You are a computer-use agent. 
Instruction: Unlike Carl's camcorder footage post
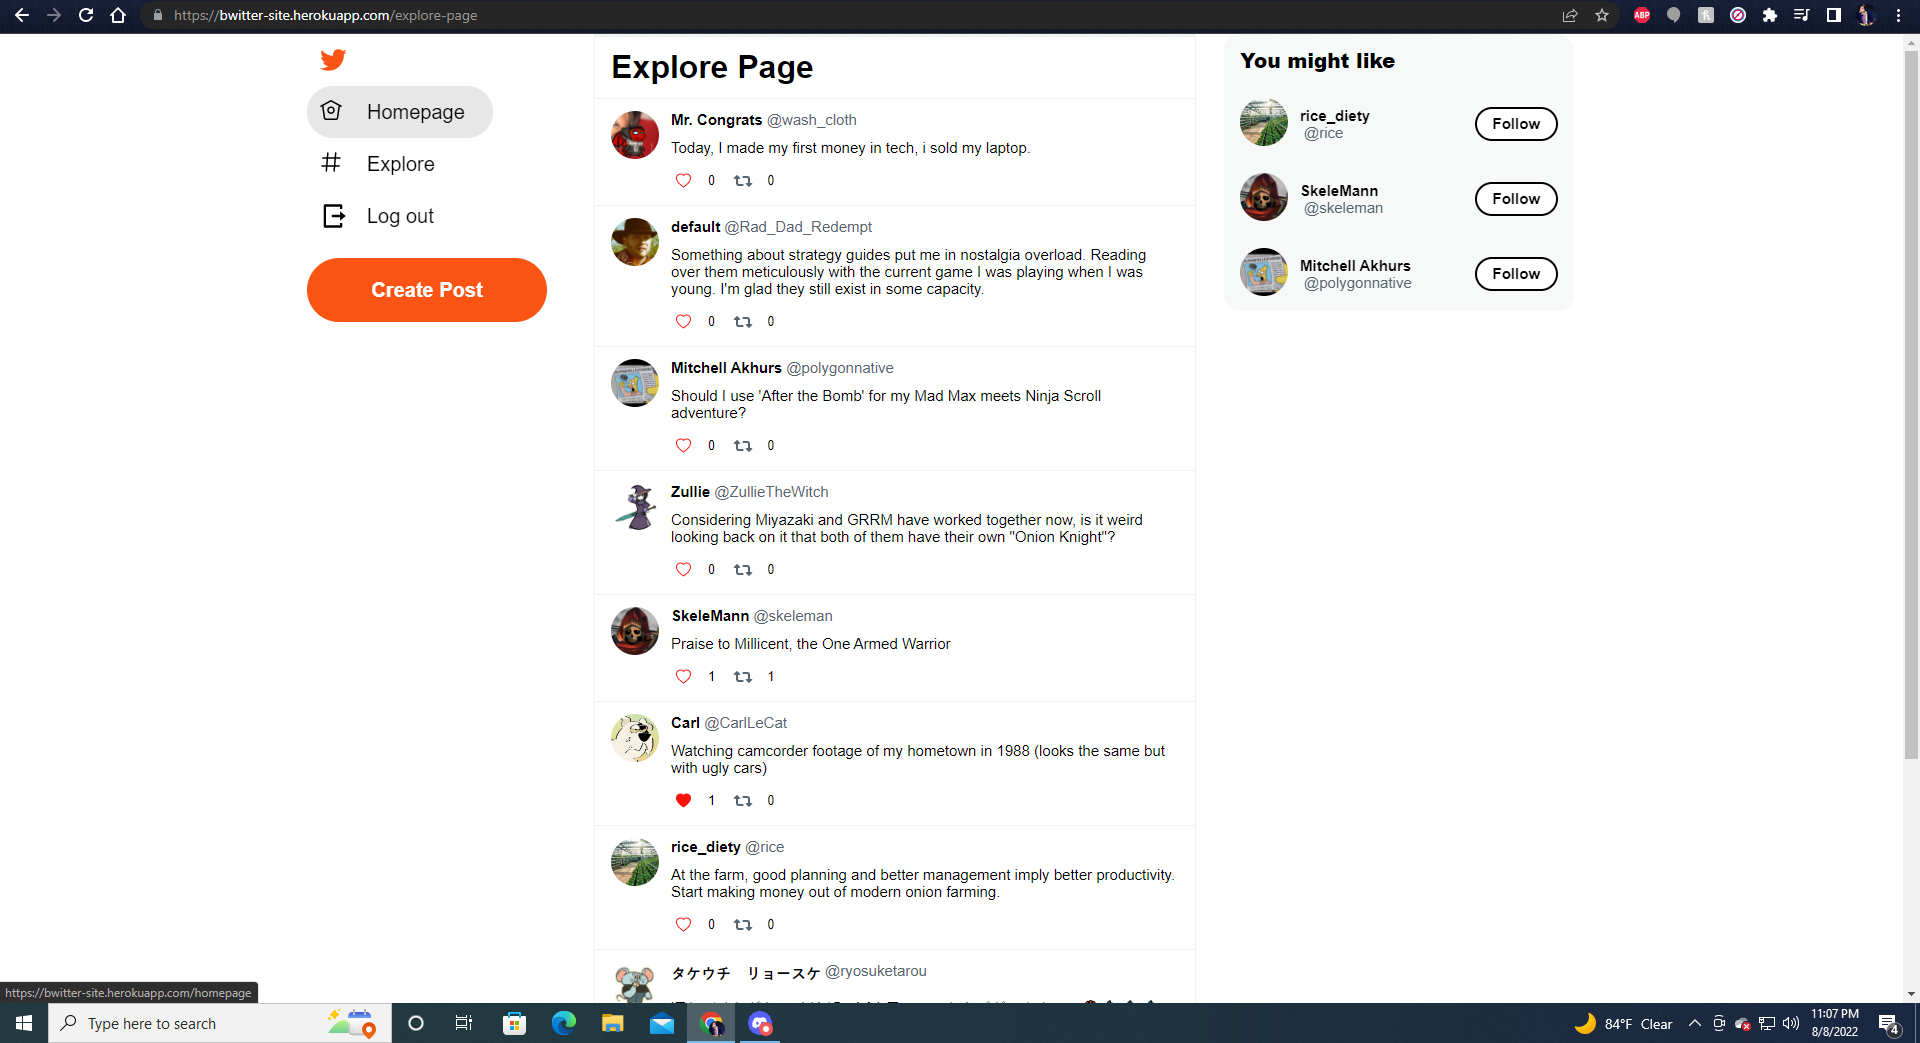(x=683, y=800)
